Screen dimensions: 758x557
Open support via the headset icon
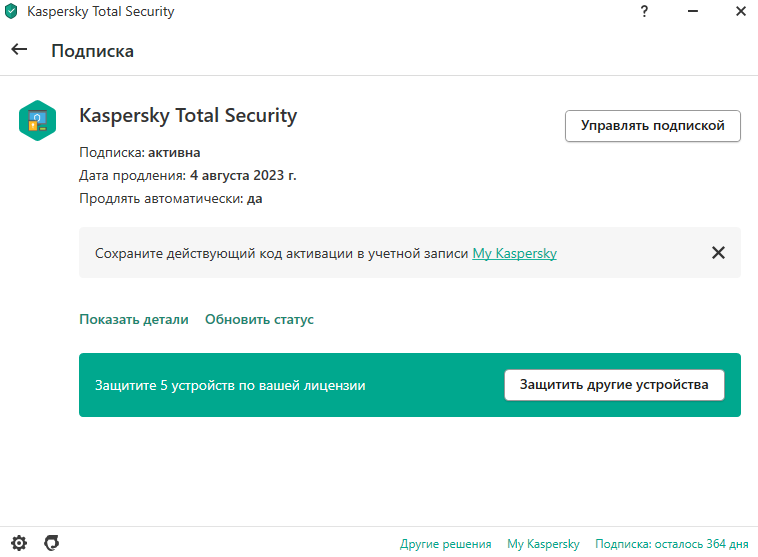point(52,543)
